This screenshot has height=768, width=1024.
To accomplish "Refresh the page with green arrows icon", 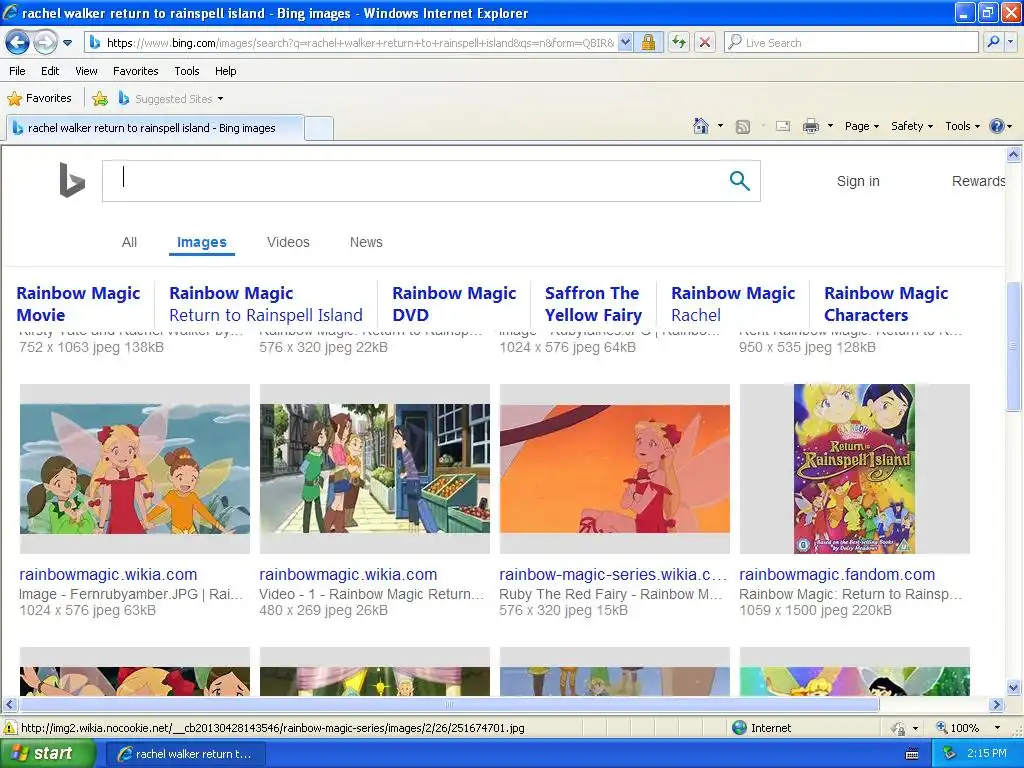I will (x=679, y=43).
